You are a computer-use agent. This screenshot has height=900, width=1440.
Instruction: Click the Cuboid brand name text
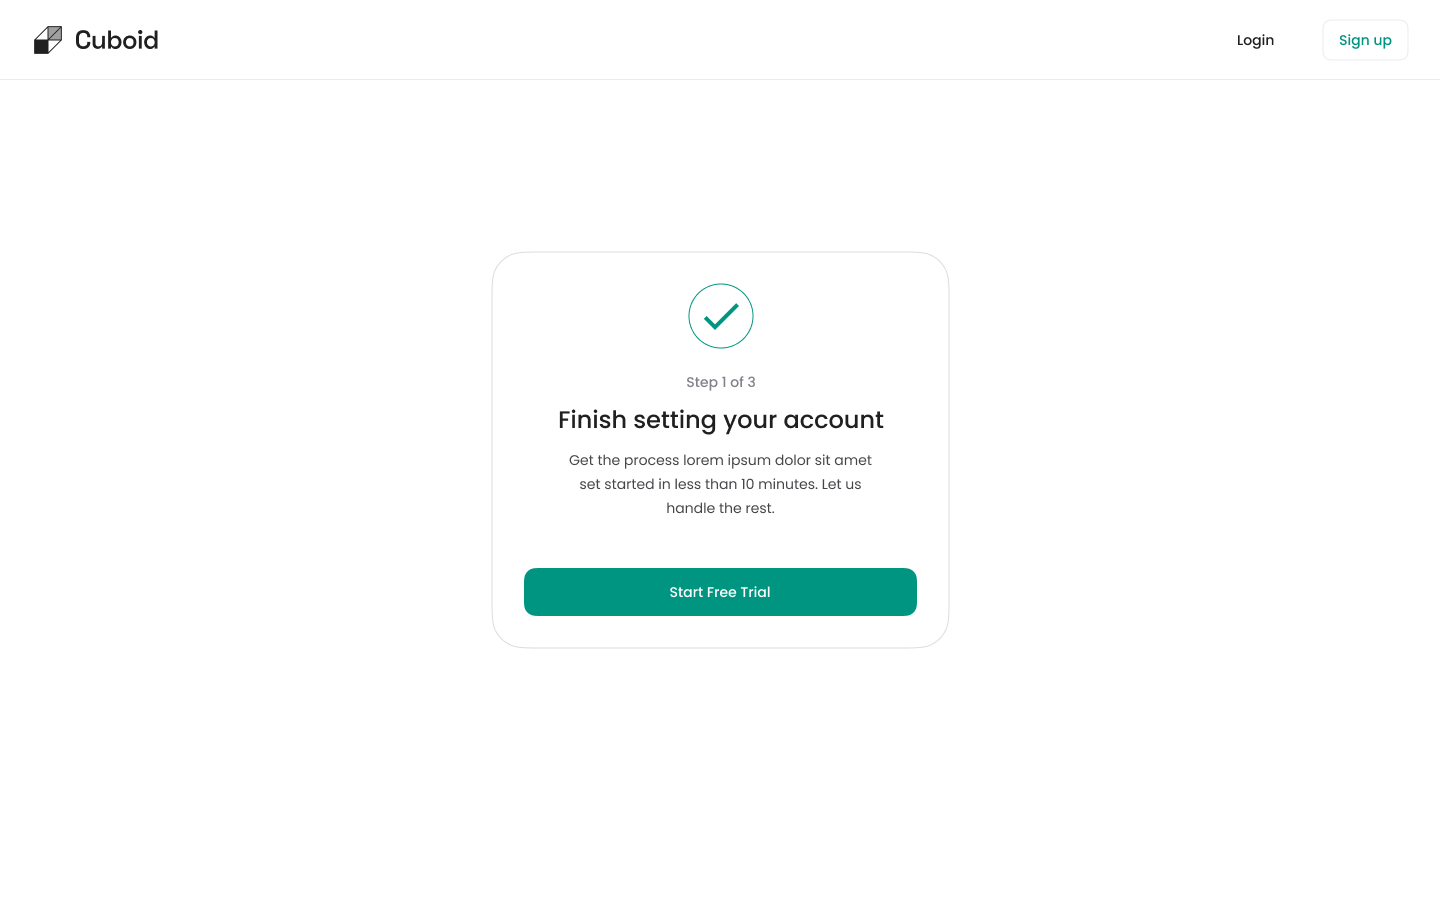116,40
